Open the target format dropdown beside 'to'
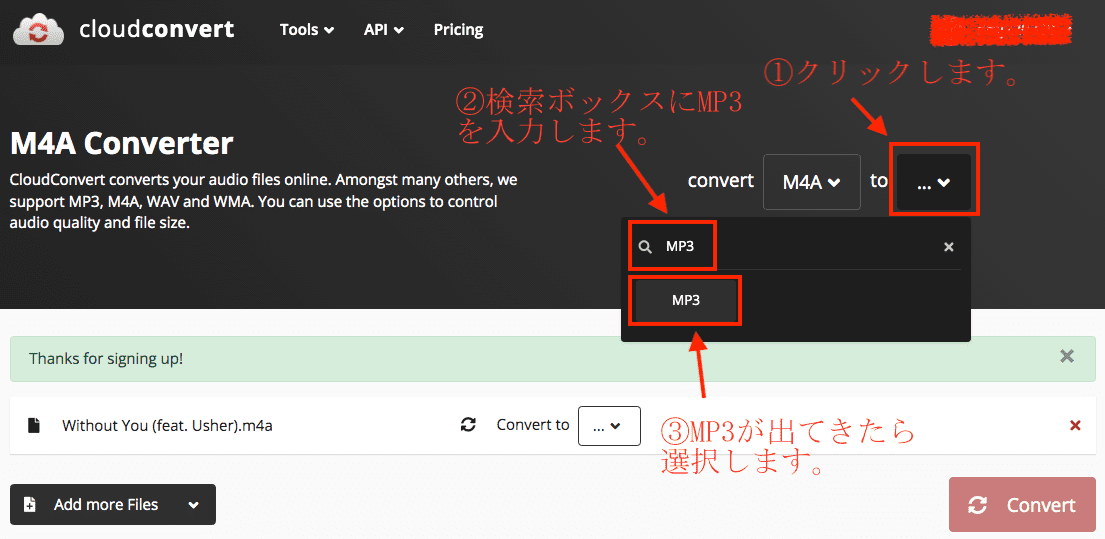This screenshot has height=539, width=1105. 934,182
